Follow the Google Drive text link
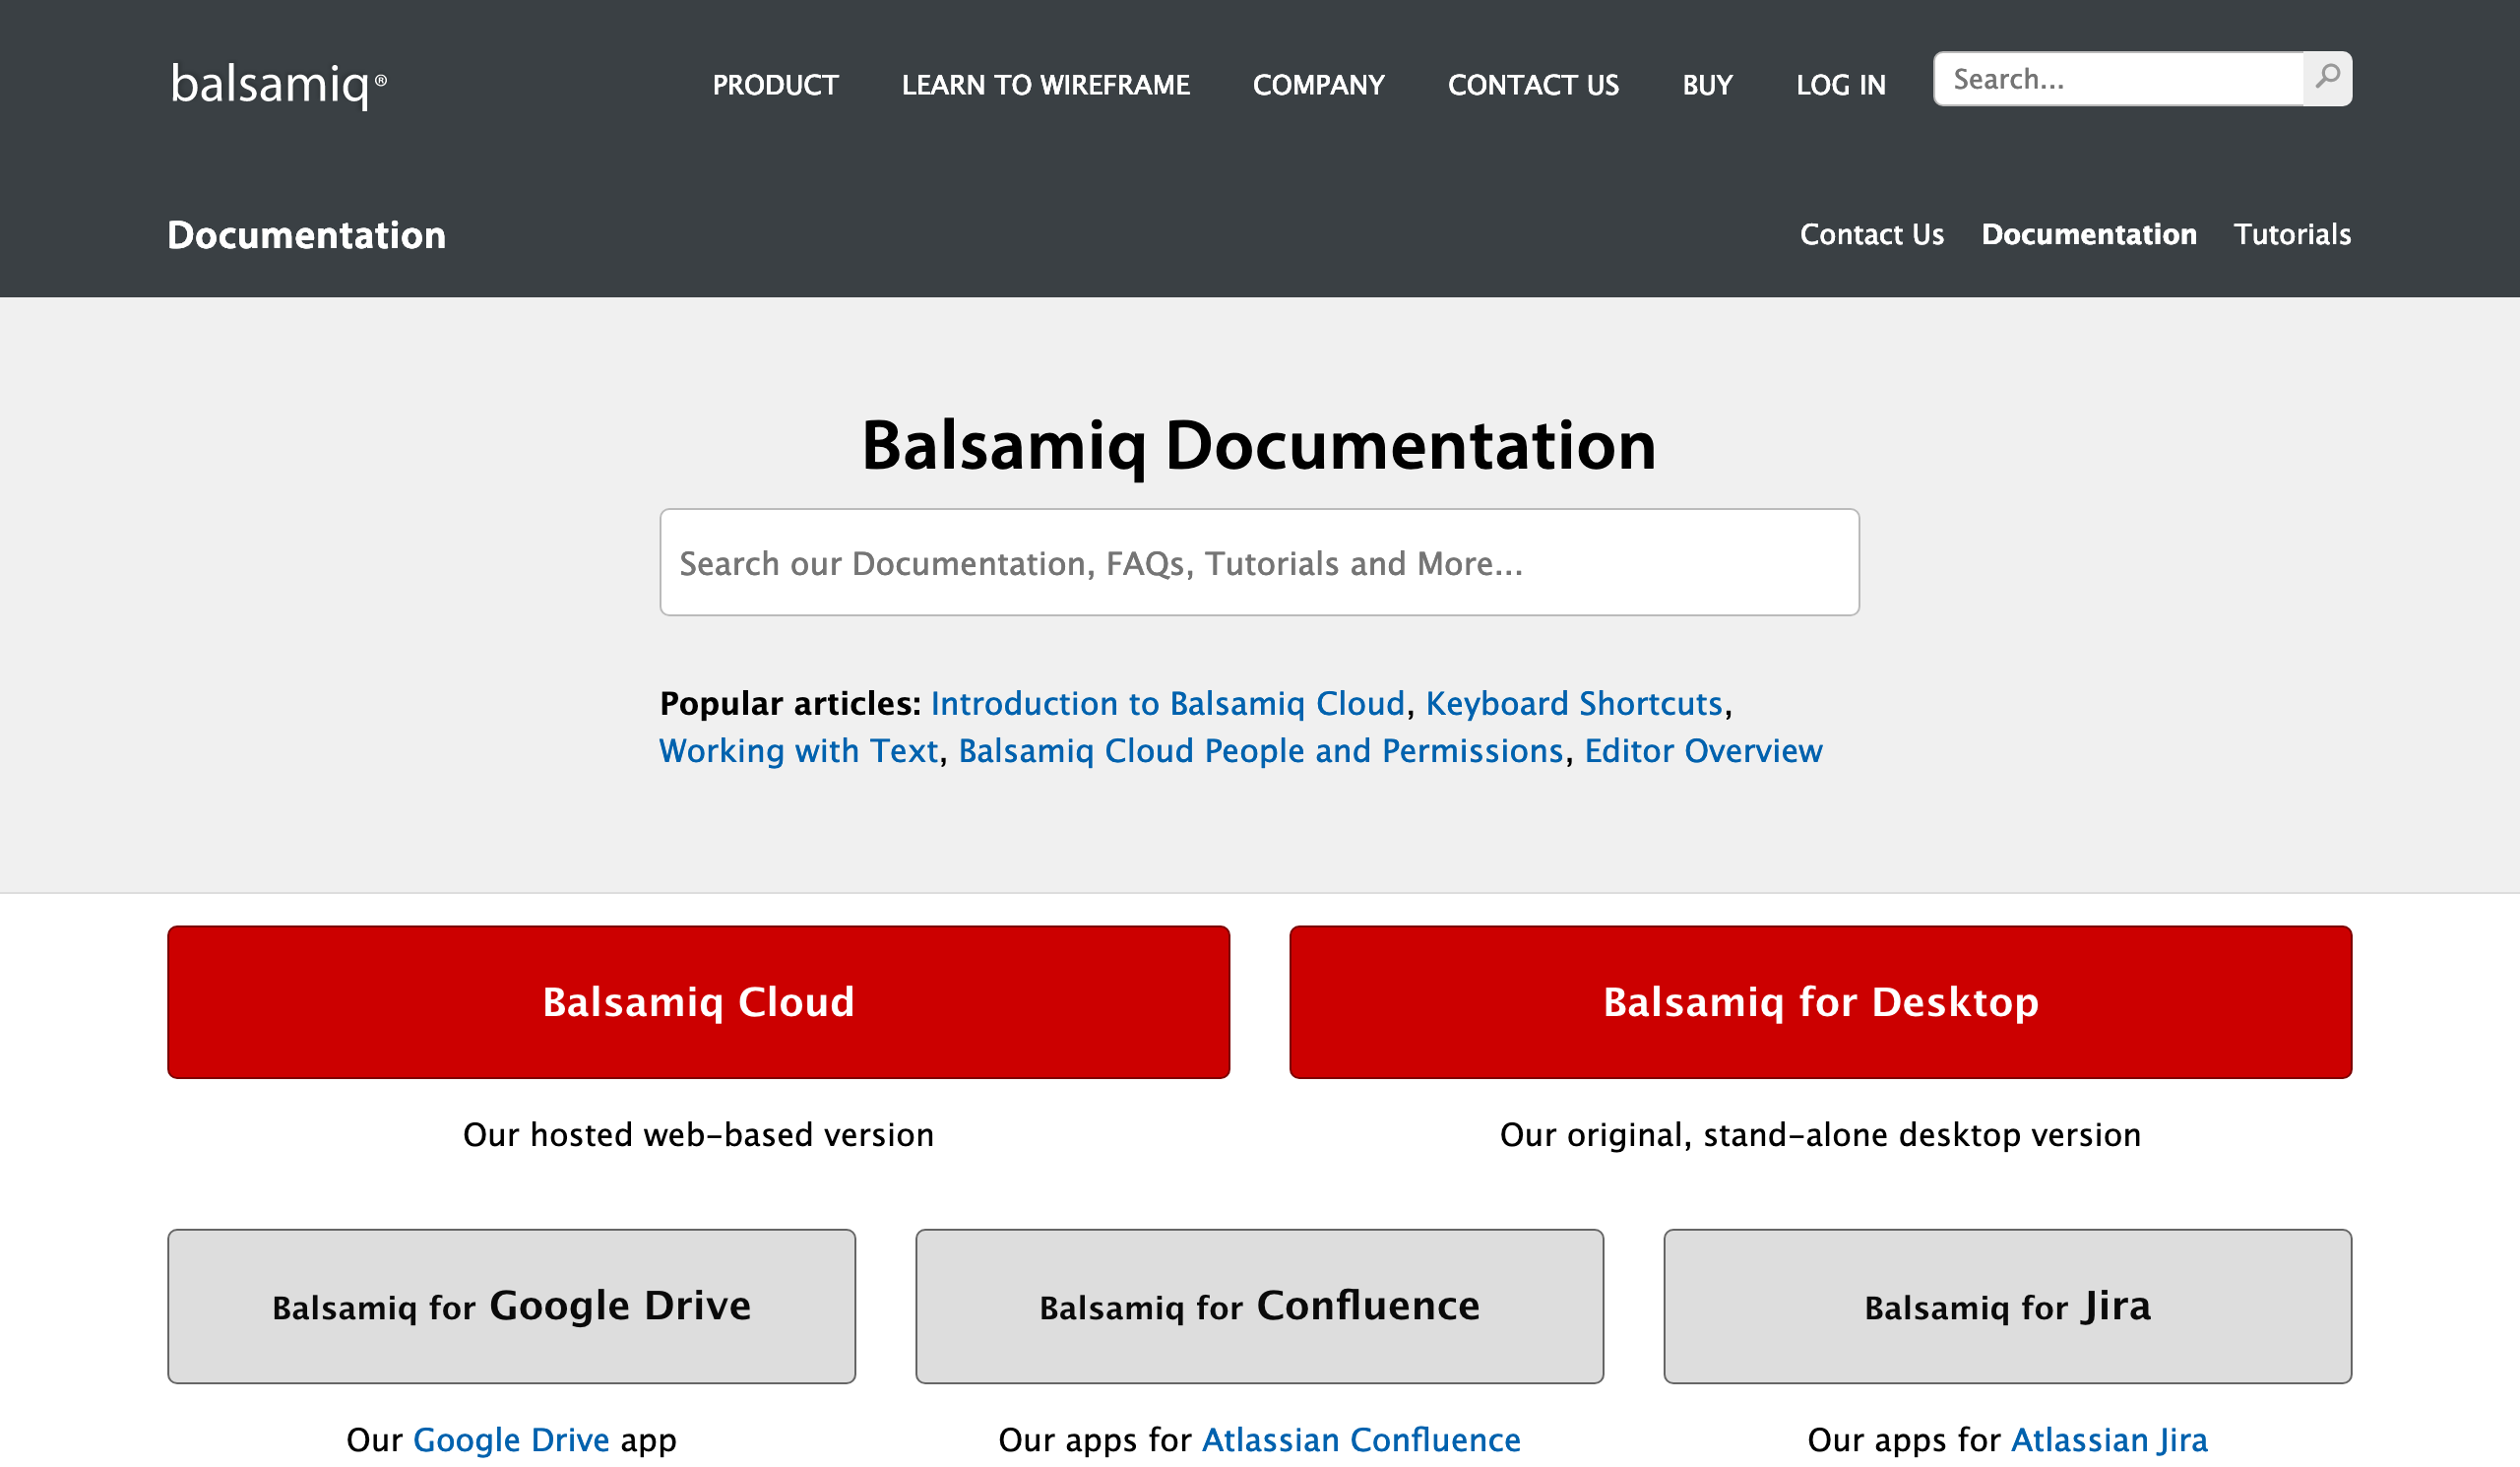Screen dimensions: 2520x1467 tap(511, 1440)
